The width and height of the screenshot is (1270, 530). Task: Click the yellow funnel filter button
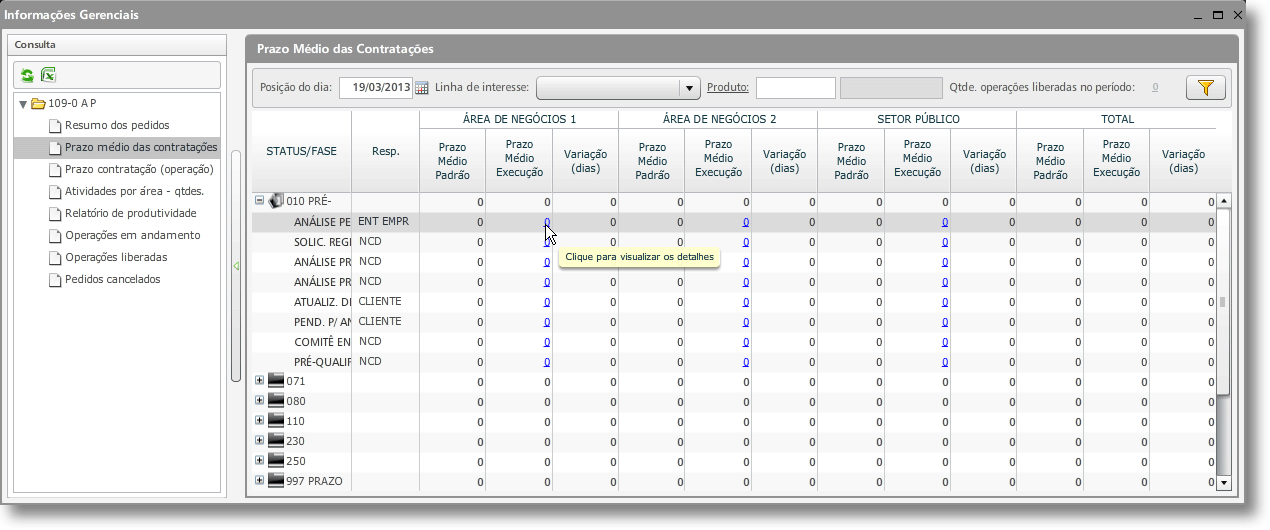(1206, 87)
